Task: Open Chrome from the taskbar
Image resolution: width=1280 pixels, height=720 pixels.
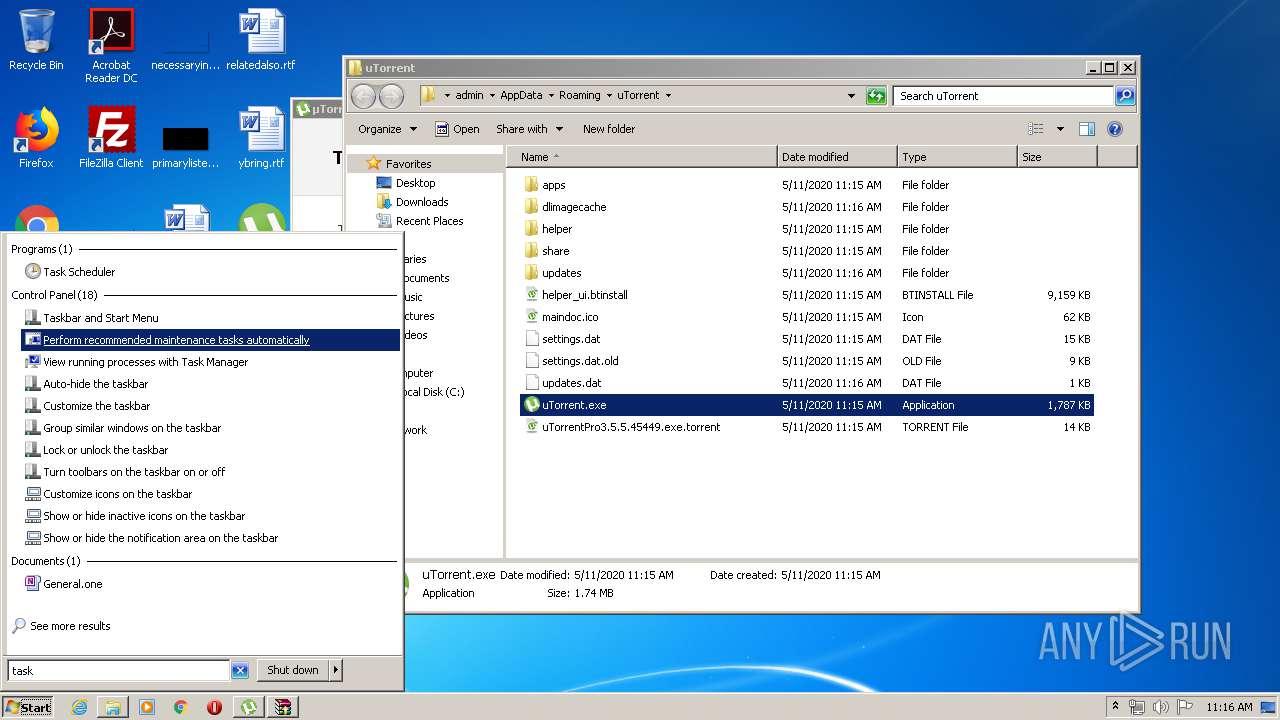Action: pyautogui.click(x=181, y=707)
